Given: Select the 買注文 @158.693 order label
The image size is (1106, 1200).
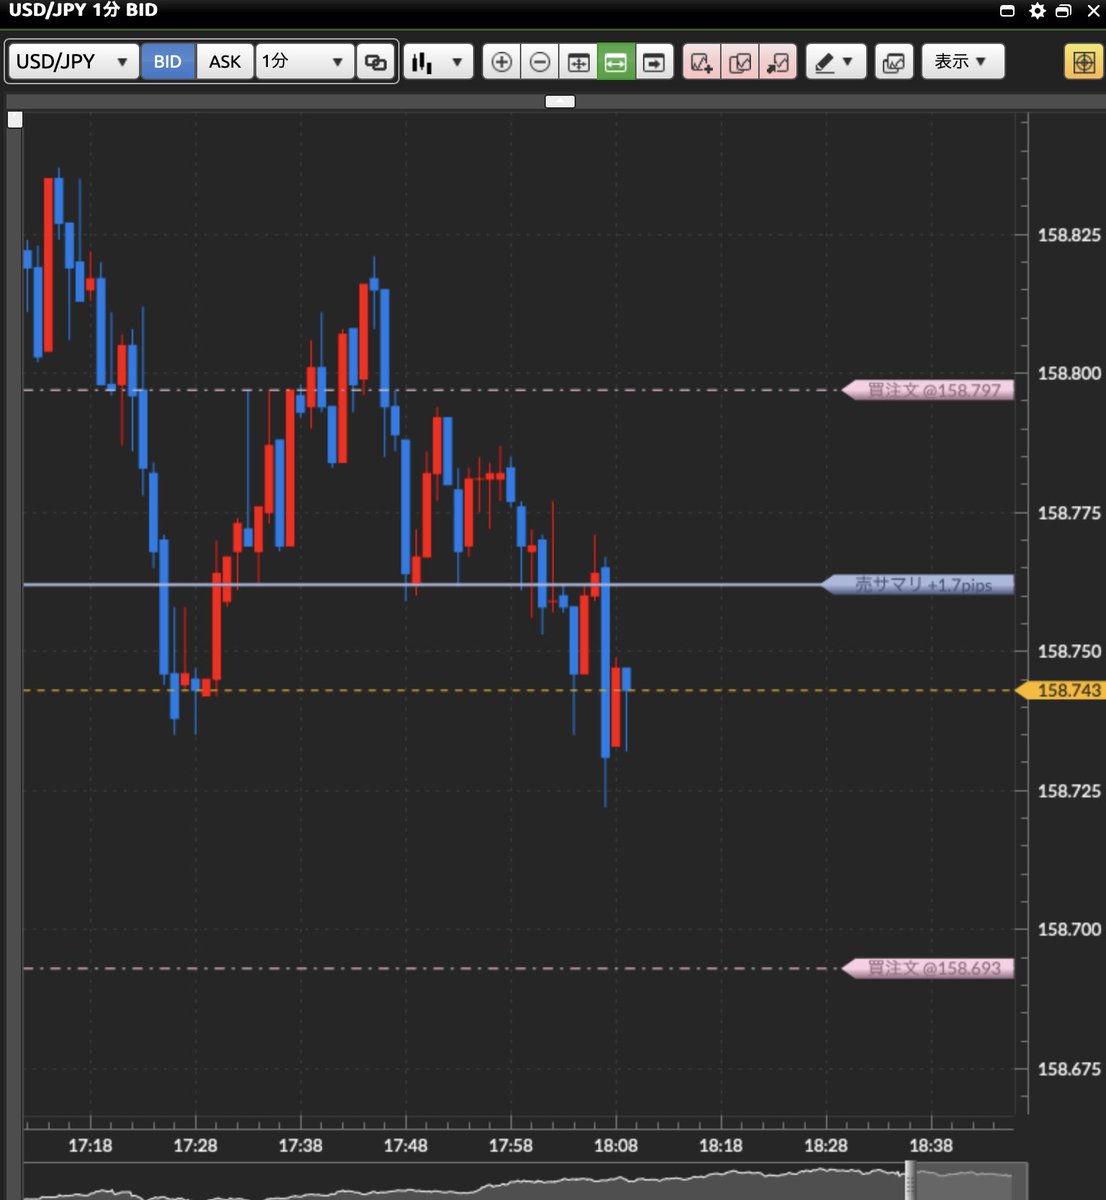Looking at the screenshot, I should click(928, 968).
